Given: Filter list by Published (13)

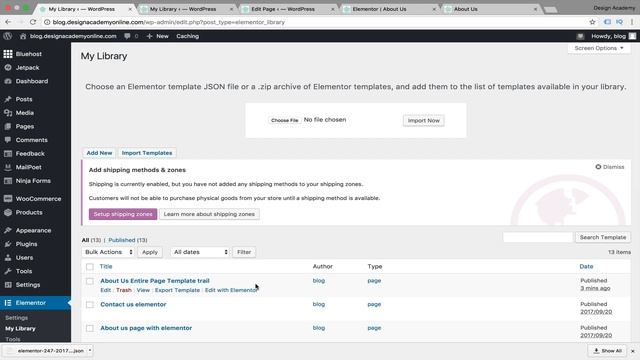Looking at the screenshot, I should (128, 240).
